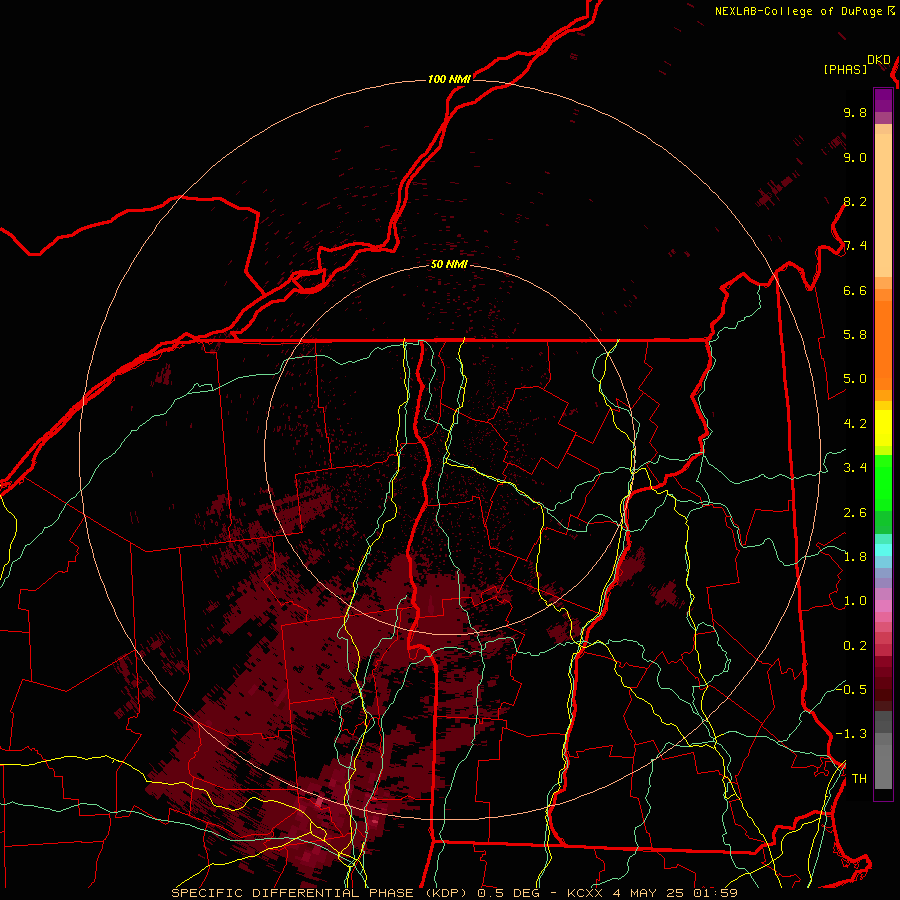900x900 pixels.
Task: Click the 50 NMI range ring label
Action: 449,265
